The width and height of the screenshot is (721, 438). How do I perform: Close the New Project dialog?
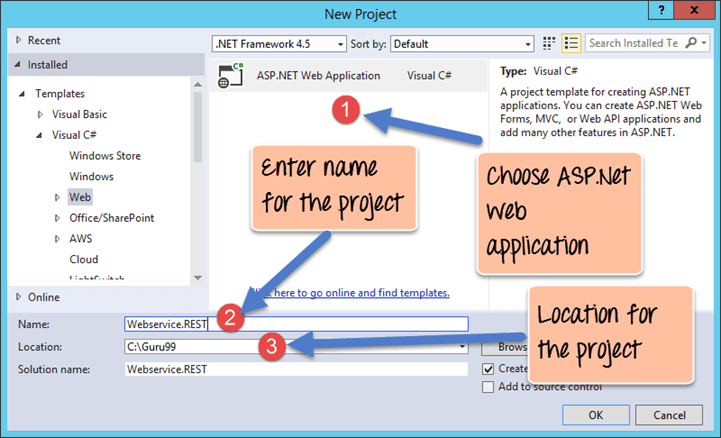(696, 13)
